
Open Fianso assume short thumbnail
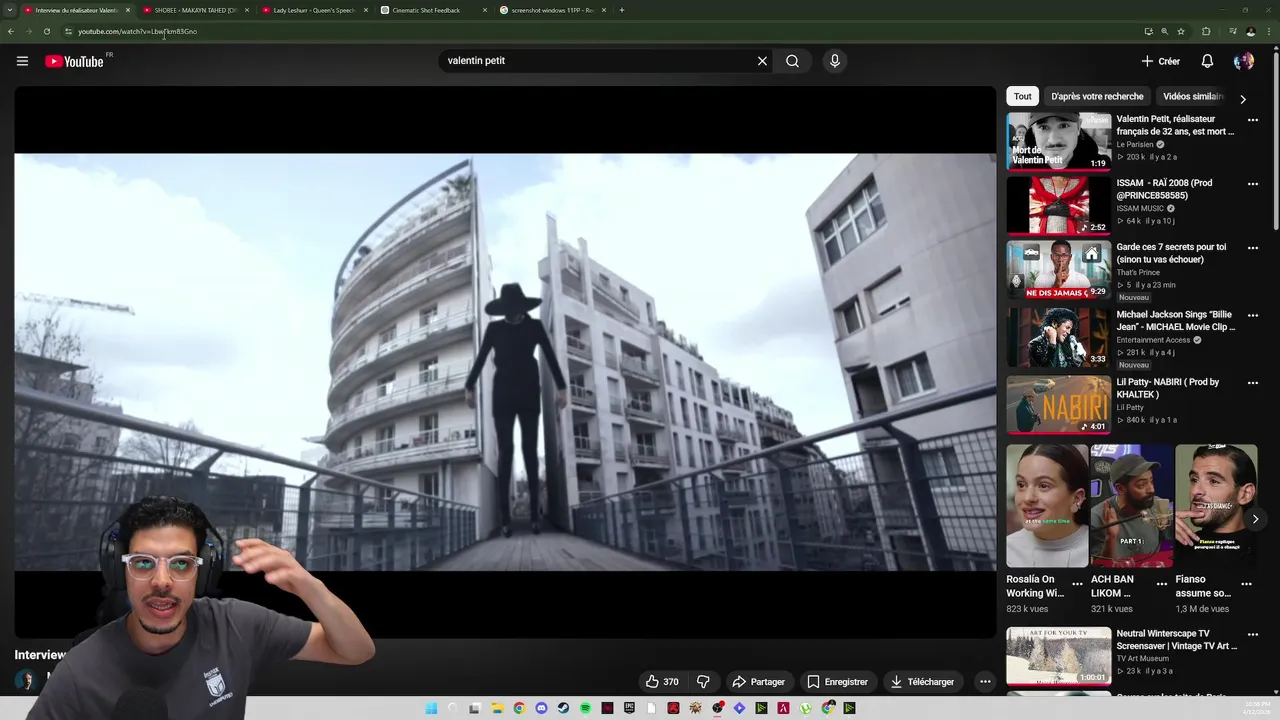point(1216,506)
